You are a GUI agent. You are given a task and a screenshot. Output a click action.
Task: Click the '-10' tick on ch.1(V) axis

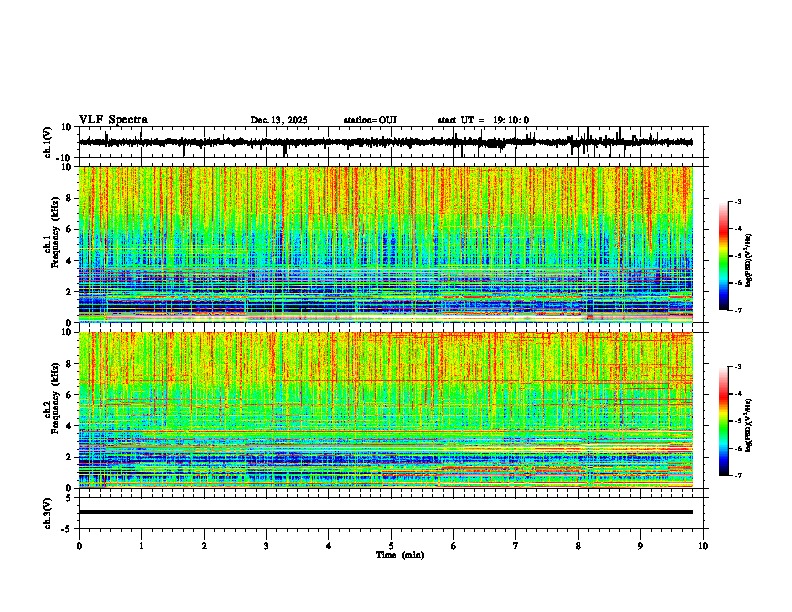click(65, 158)
